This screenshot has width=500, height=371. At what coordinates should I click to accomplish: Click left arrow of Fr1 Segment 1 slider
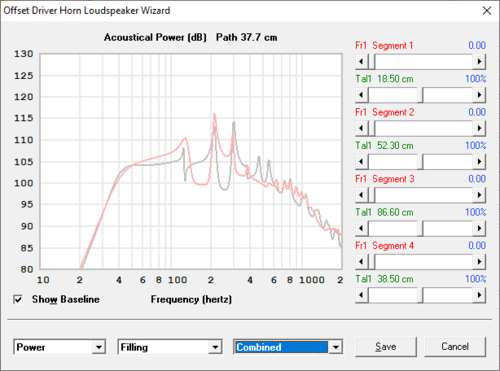point(362,62)
